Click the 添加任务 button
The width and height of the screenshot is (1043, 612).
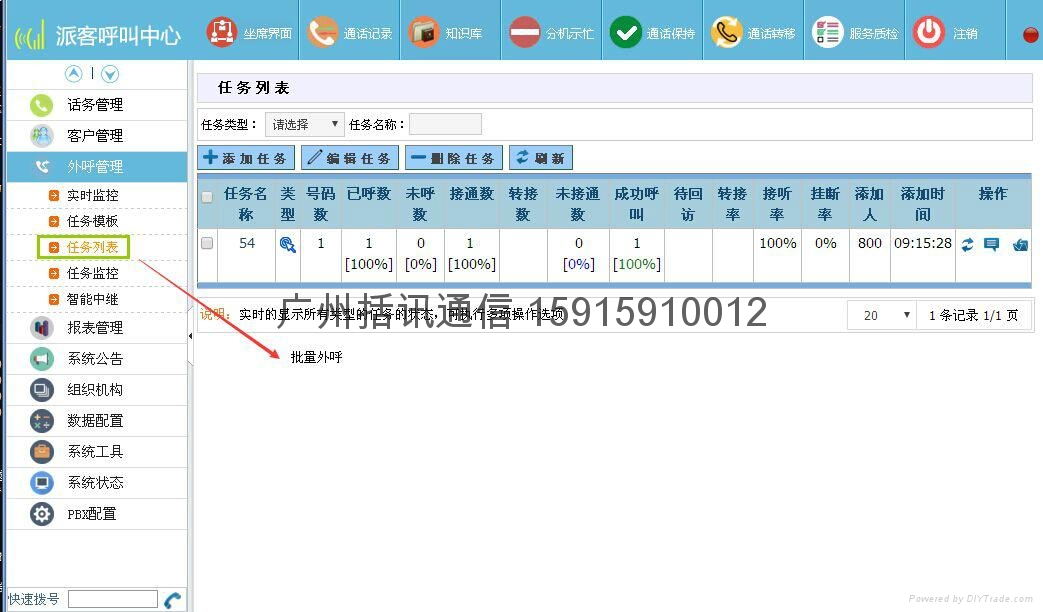point(246,158)
